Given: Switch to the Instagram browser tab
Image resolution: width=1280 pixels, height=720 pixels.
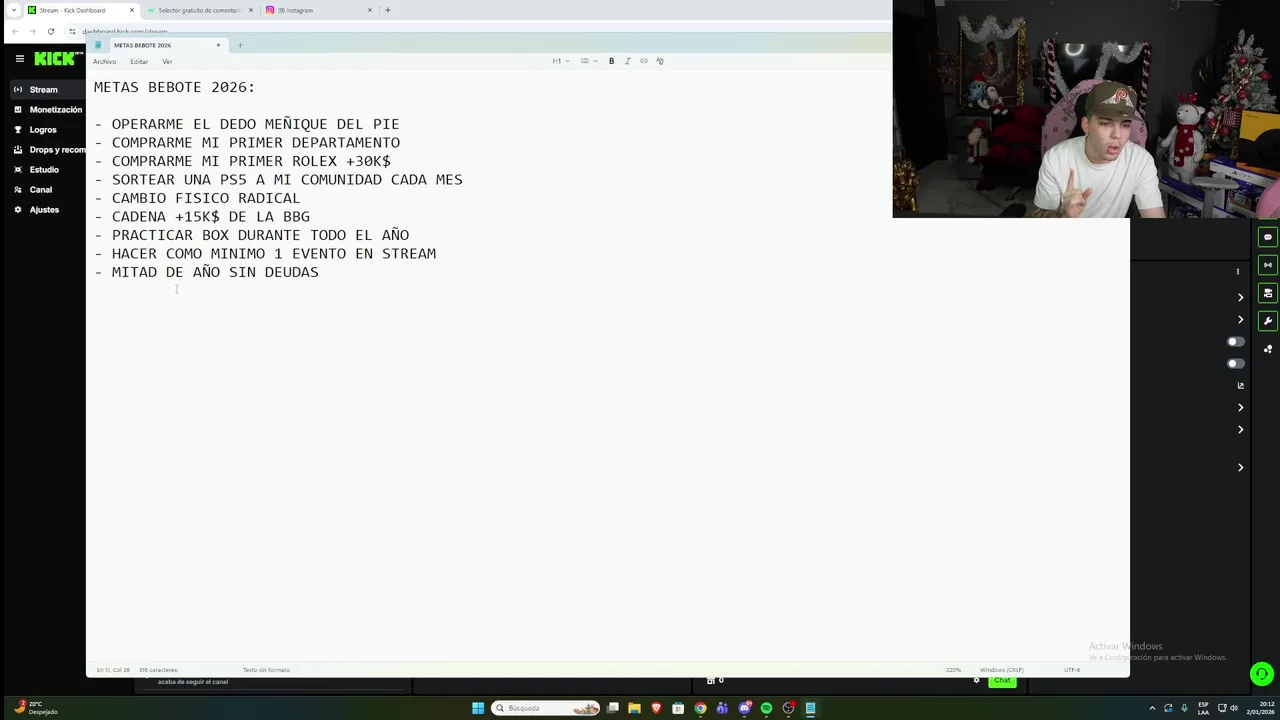Looking at the screenshot, I should point(318,10).
